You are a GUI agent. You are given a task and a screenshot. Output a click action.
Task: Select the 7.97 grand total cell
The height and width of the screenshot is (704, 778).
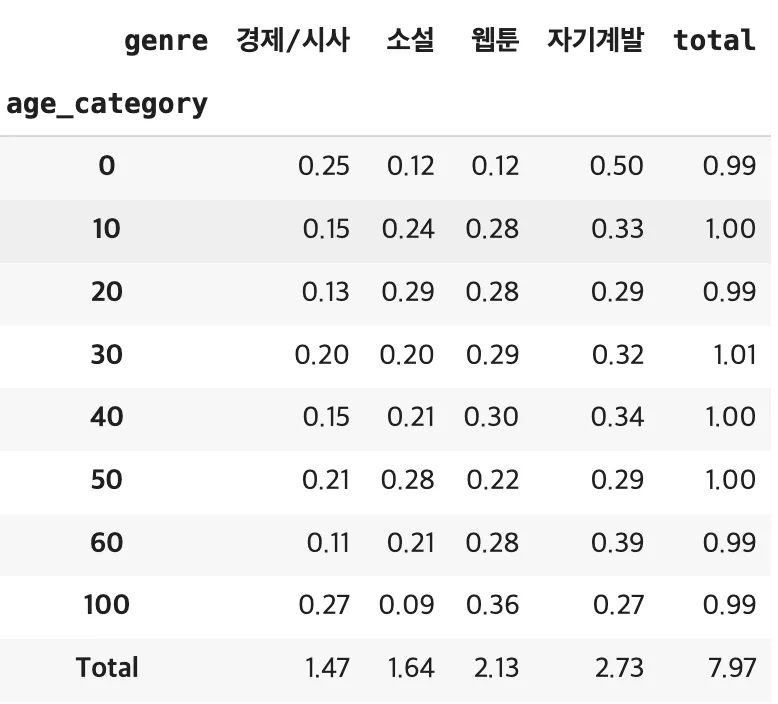732,667
